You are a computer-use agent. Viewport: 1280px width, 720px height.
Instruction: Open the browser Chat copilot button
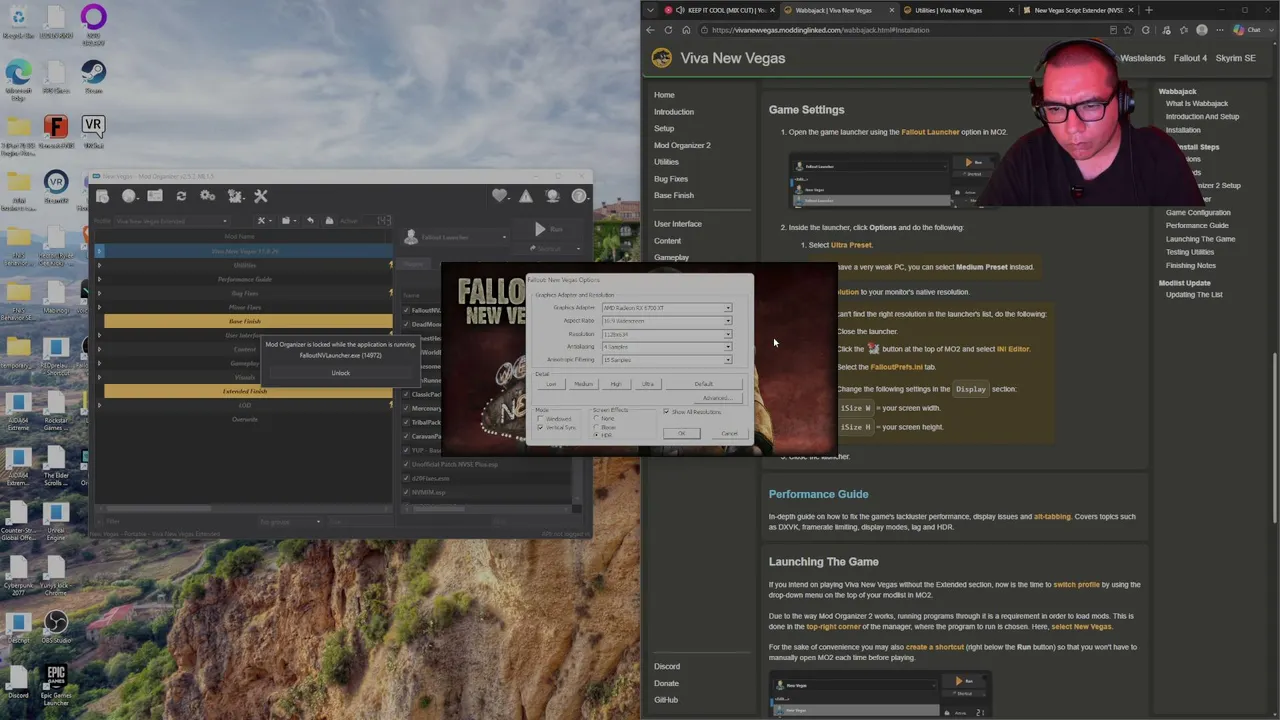(1249, 30)
